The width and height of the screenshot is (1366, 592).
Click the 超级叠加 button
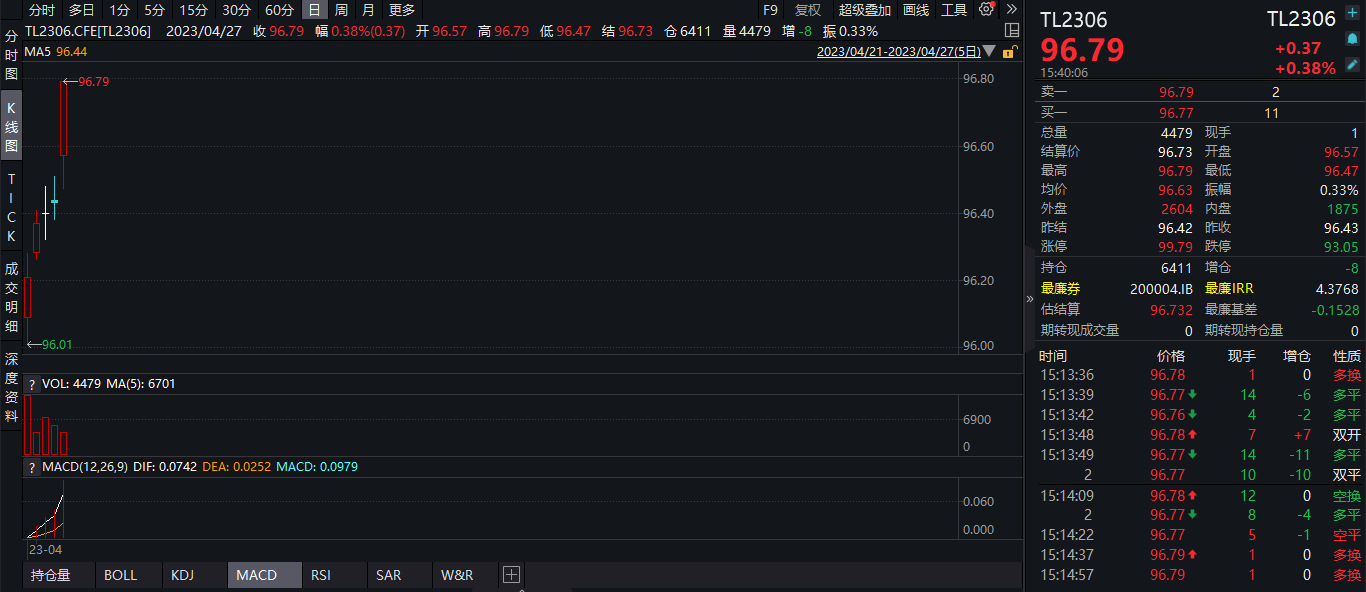click(x=864, y=10)
